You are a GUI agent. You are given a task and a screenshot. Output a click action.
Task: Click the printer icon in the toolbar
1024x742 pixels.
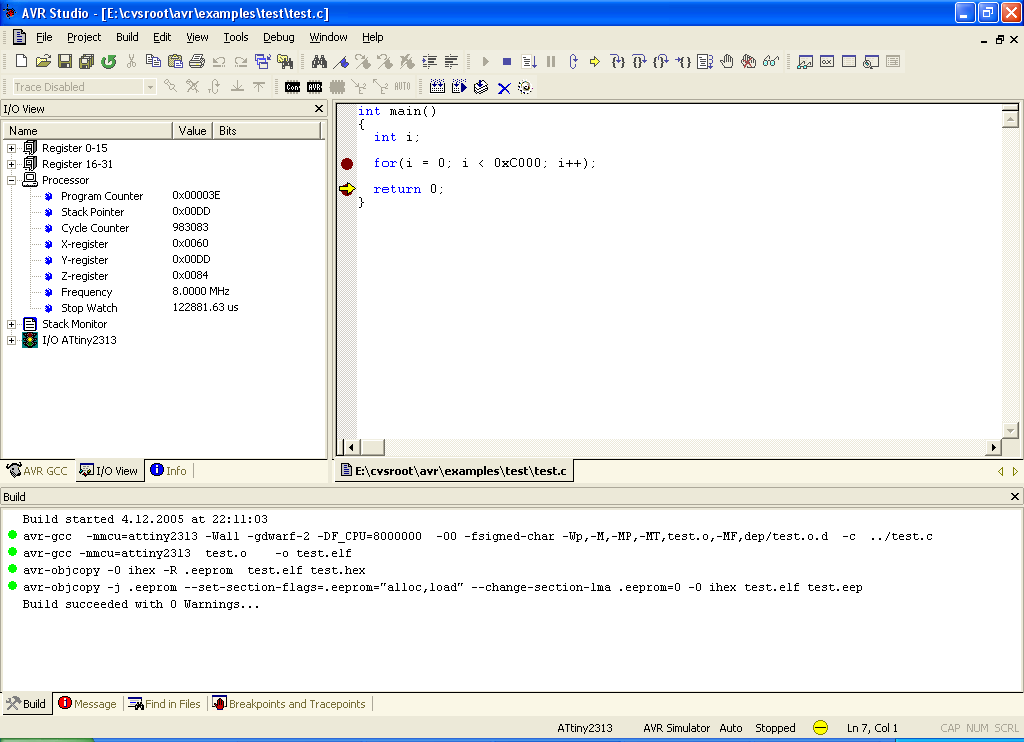[197, 62]
